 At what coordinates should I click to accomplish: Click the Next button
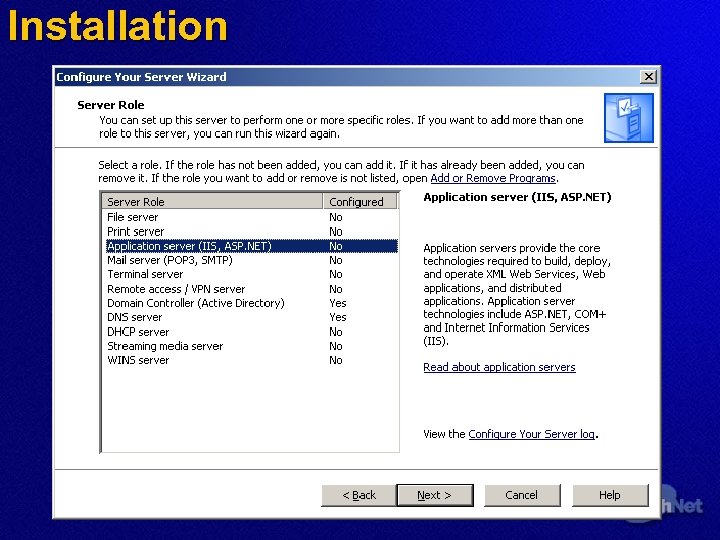tap(434, 495)
